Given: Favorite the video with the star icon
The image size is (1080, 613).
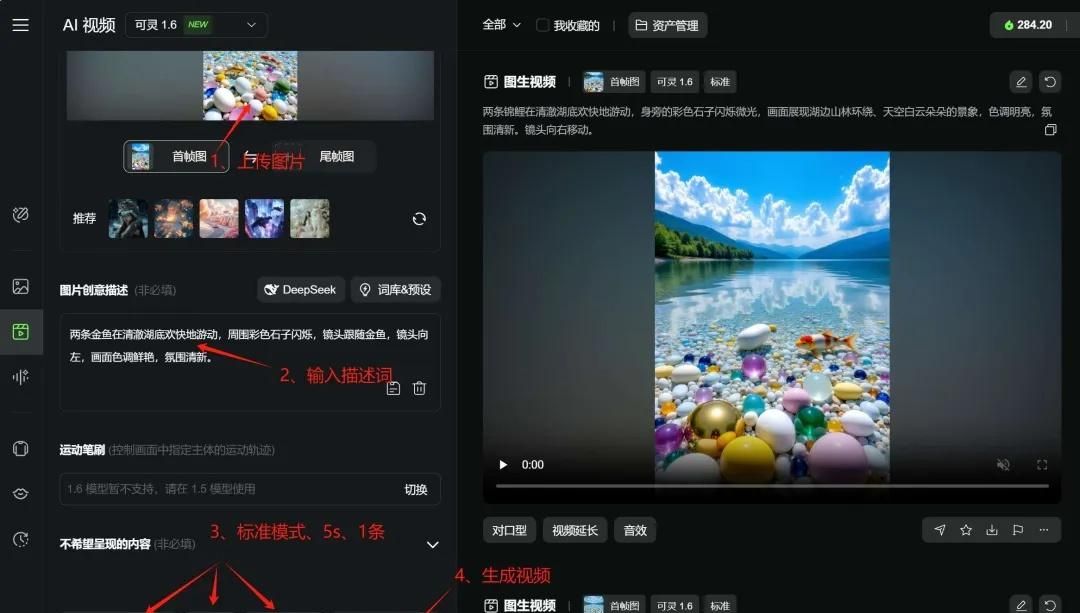Looking at the screenshot, I should 966,530.
